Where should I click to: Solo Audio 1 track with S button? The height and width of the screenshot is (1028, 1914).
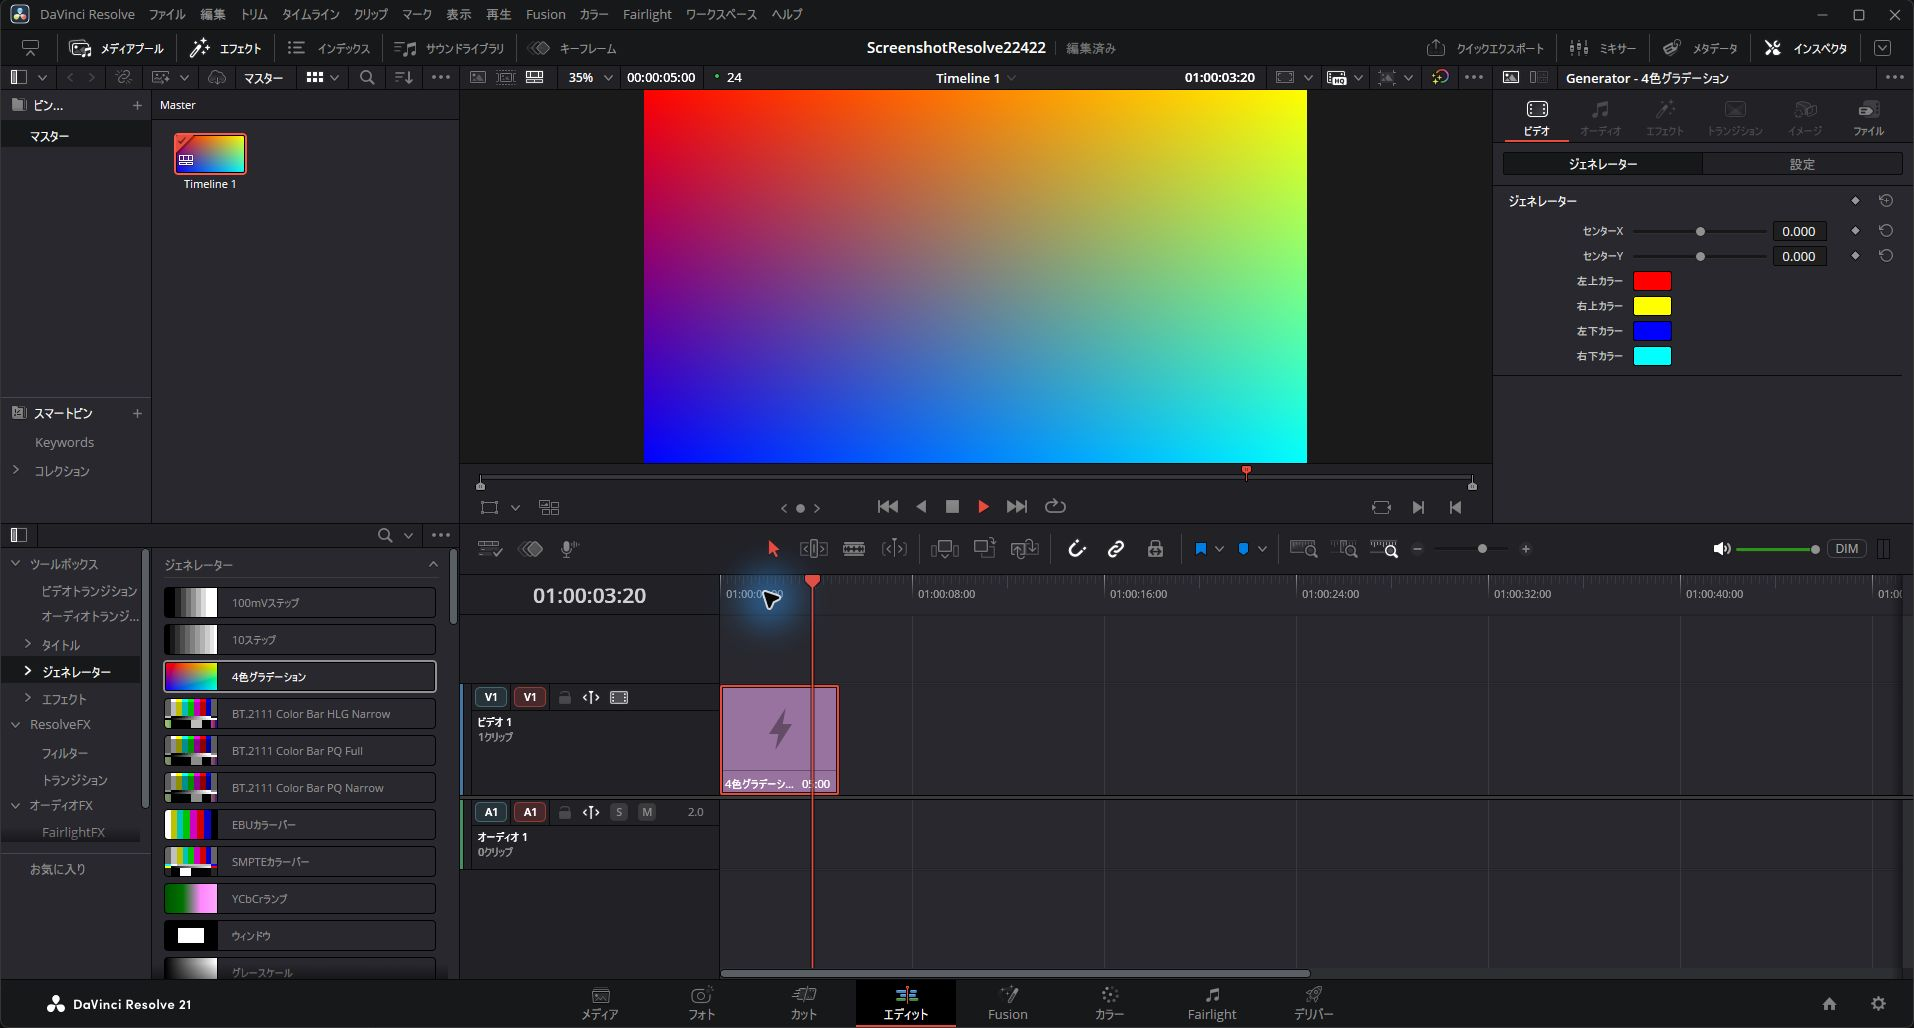619,812
